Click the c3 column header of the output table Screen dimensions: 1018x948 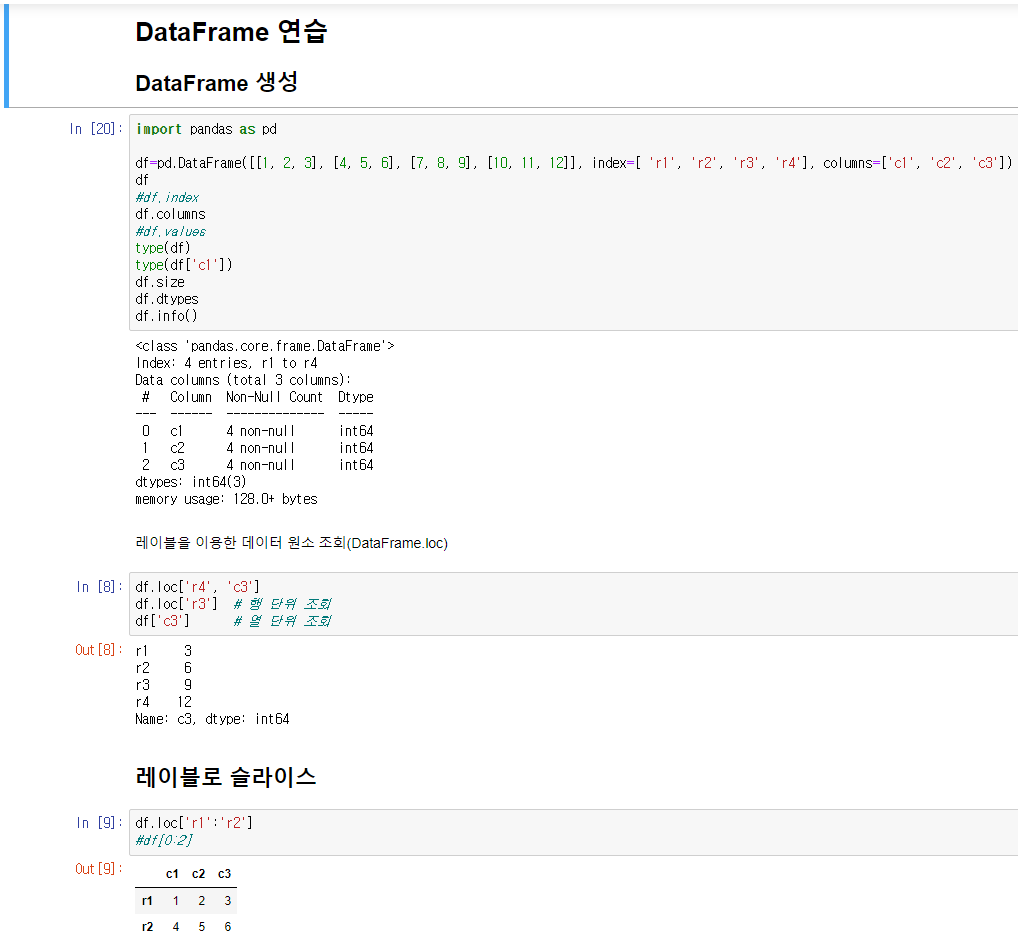coord(225,874)
